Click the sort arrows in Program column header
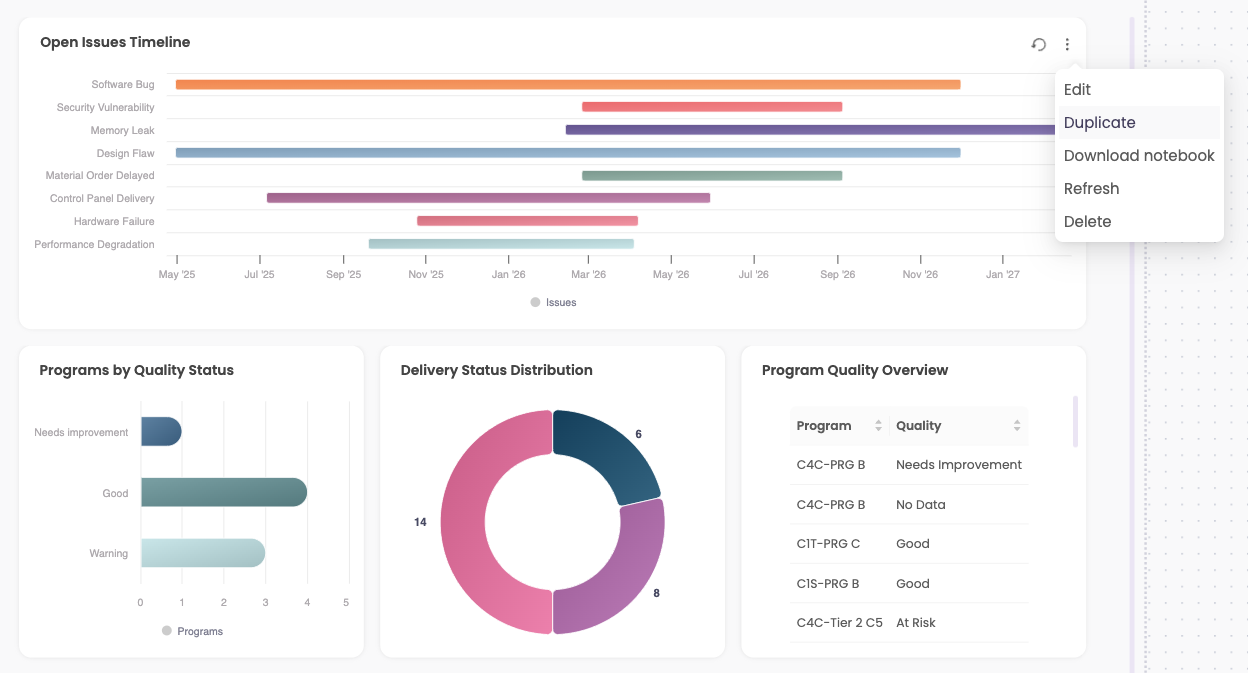 (x=878, y=426)
